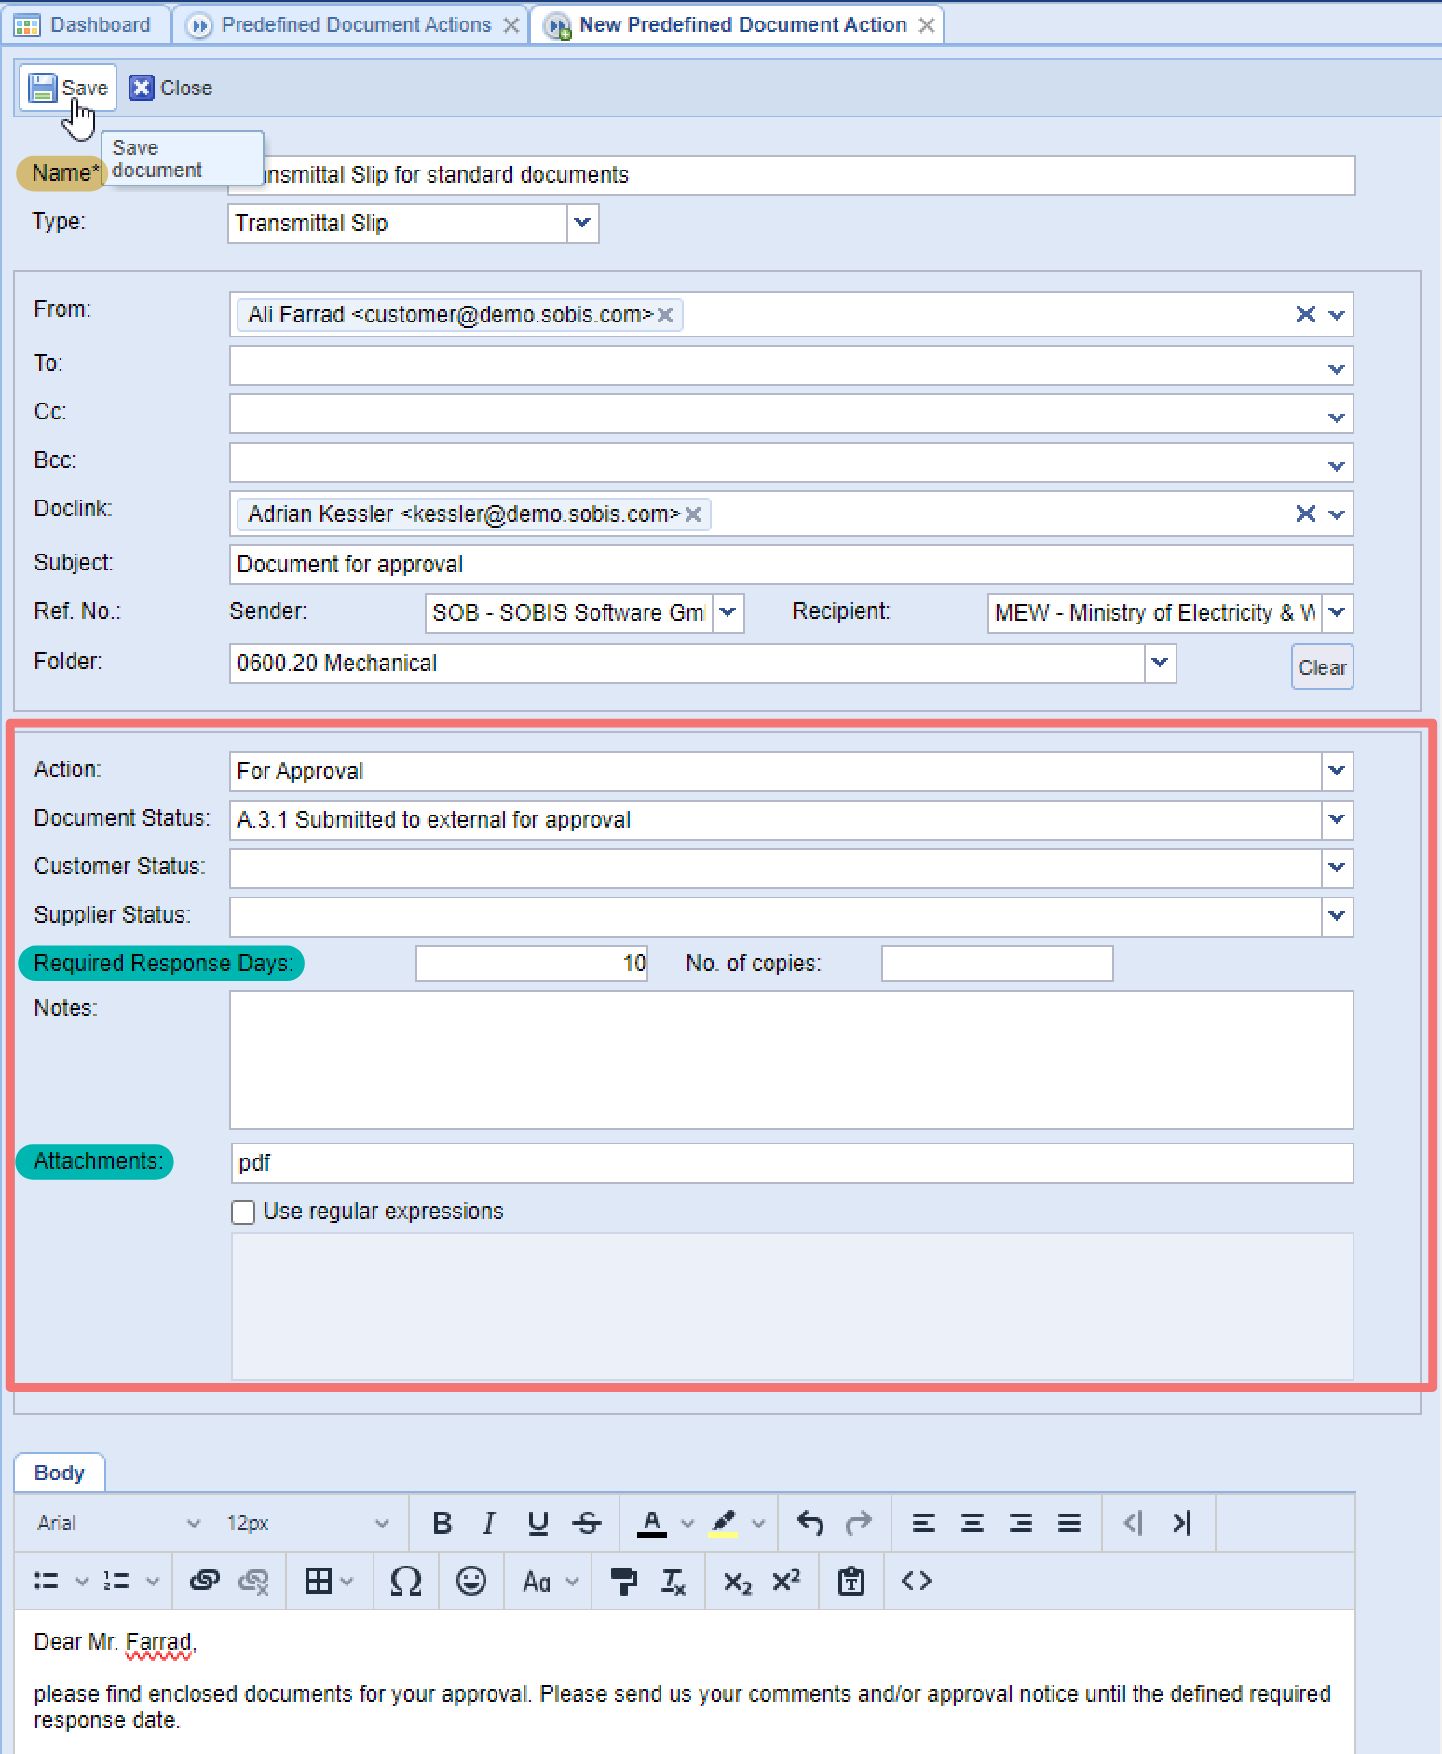Toggle bold formatting
Image resolution: width=1442 pixels, height=1754 pixels.
click(x=442, y=1523)
